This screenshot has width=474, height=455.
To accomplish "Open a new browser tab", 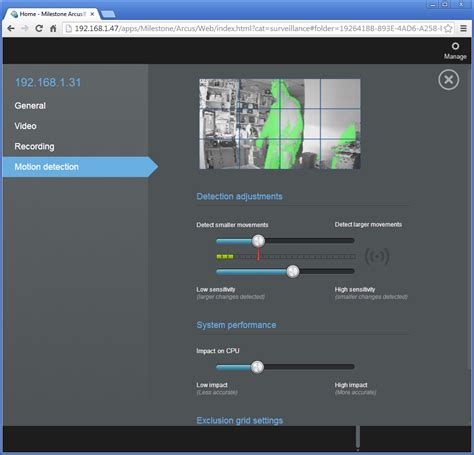I will click(108, 14).
